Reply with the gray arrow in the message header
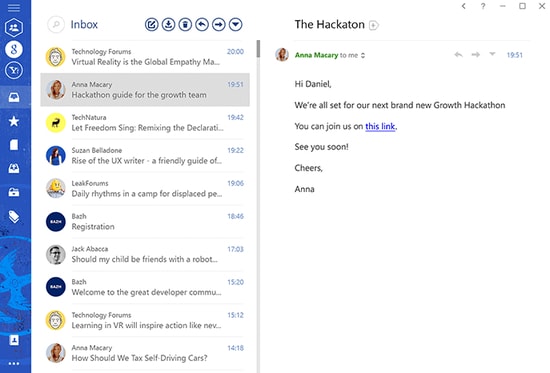The height and width of the screenshot is (373, 550). 458,55
